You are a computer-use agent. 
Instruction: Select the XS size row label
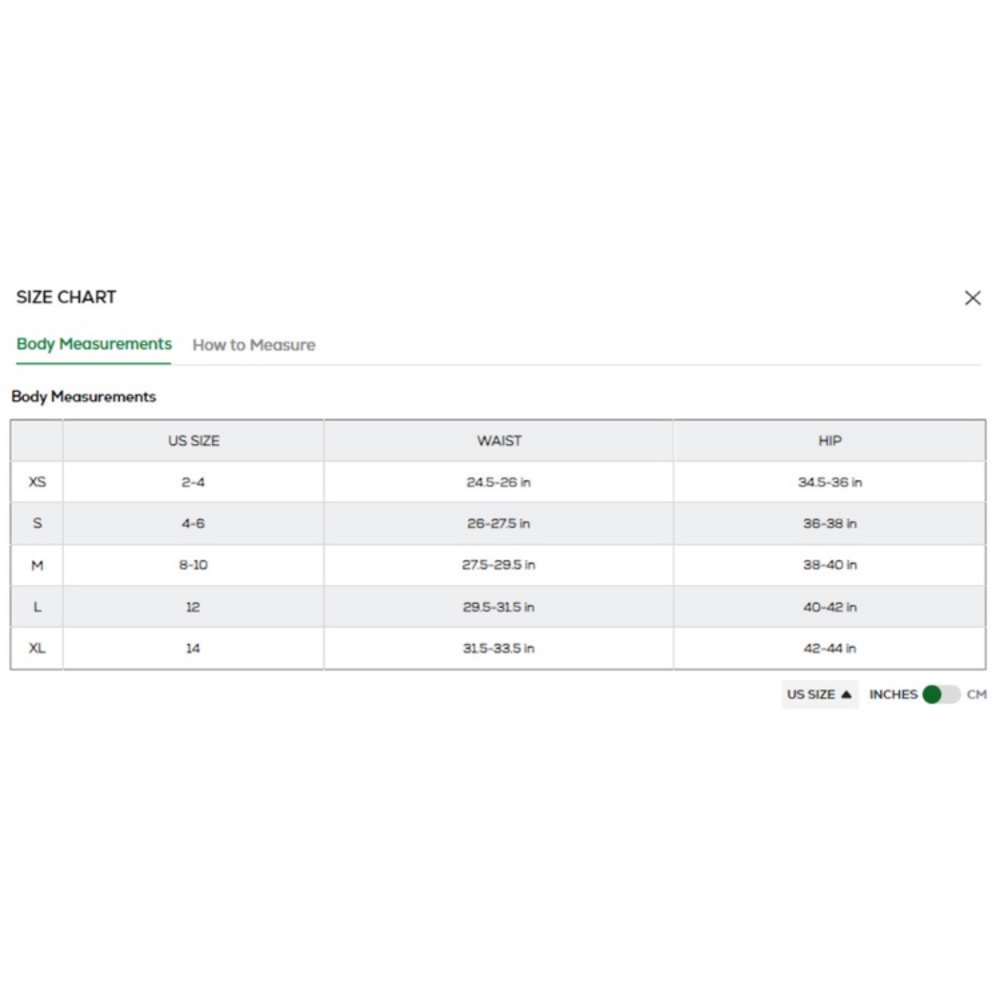click(37, 482)
